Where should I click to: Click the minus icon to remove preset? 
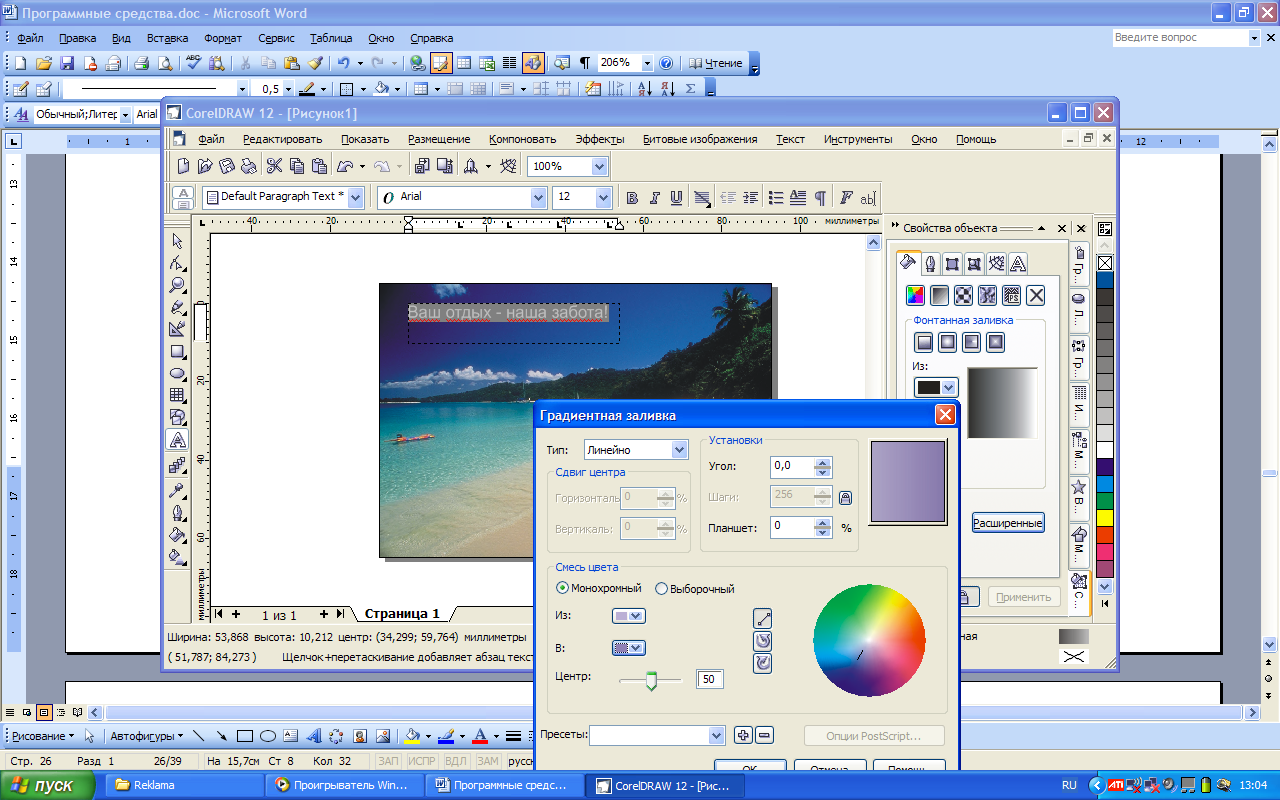[764, 735]
